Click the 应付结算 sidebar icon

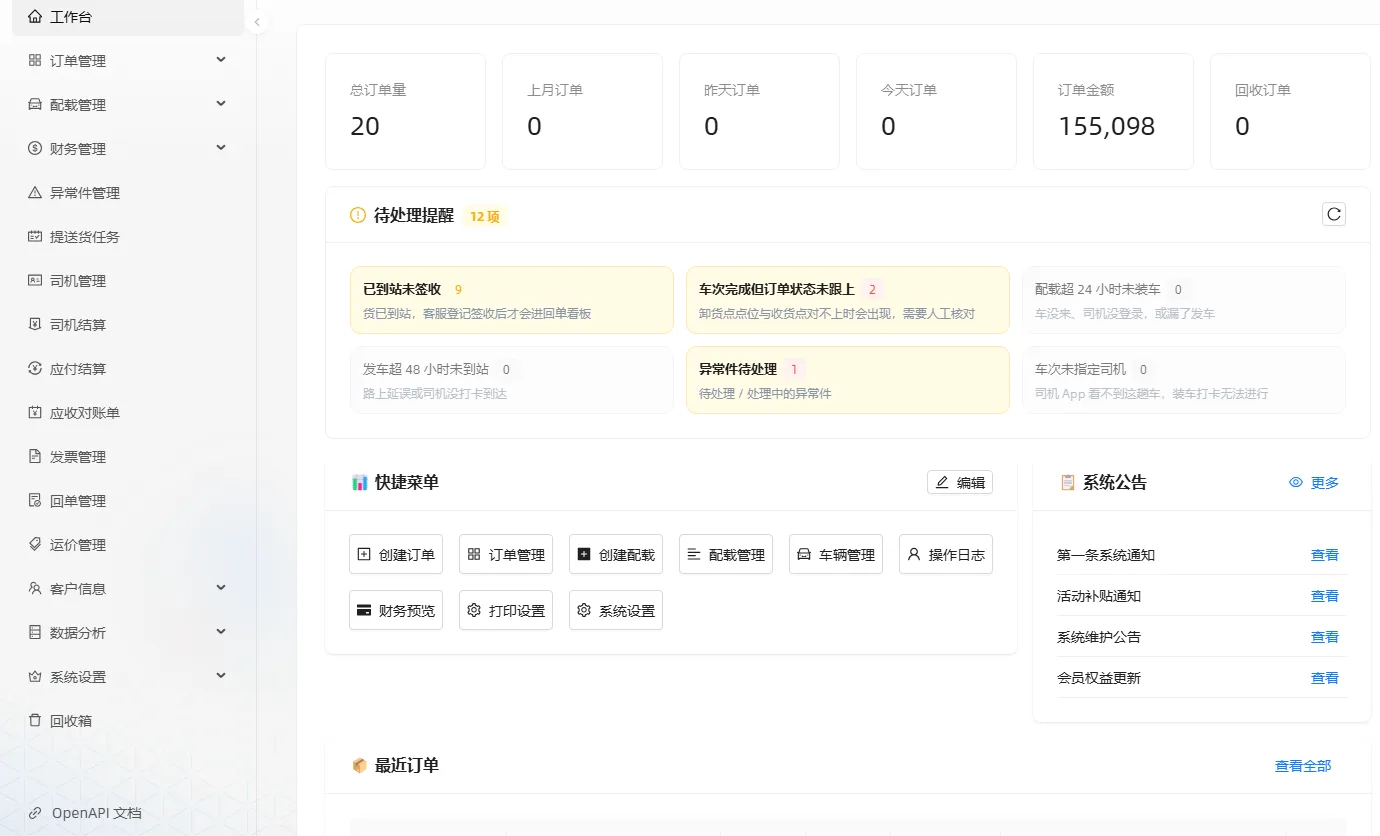(35, 368)
